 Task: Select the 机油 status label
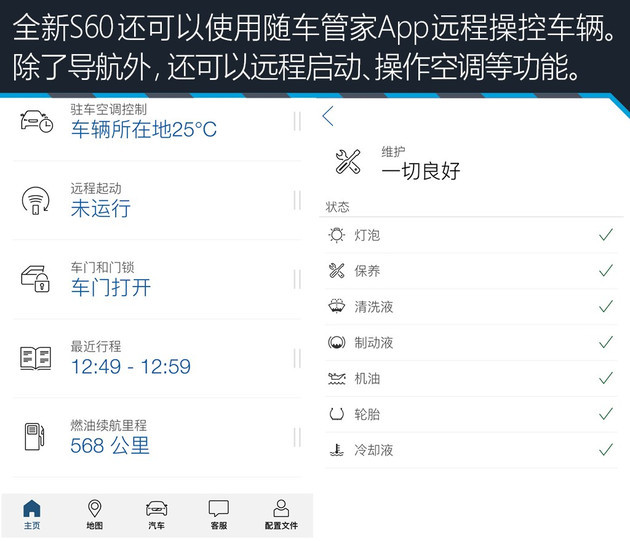pyautogui.click(x=367, y=378)
